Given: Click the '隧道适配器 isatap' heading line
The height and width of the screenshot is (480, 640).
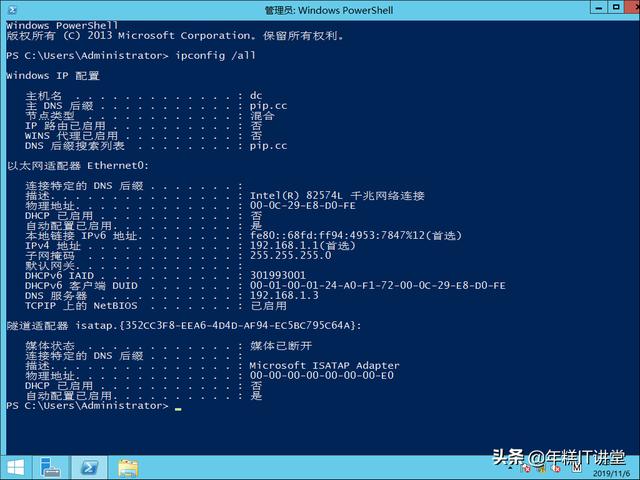Looking at the screenshot, I should click(184, 326).
